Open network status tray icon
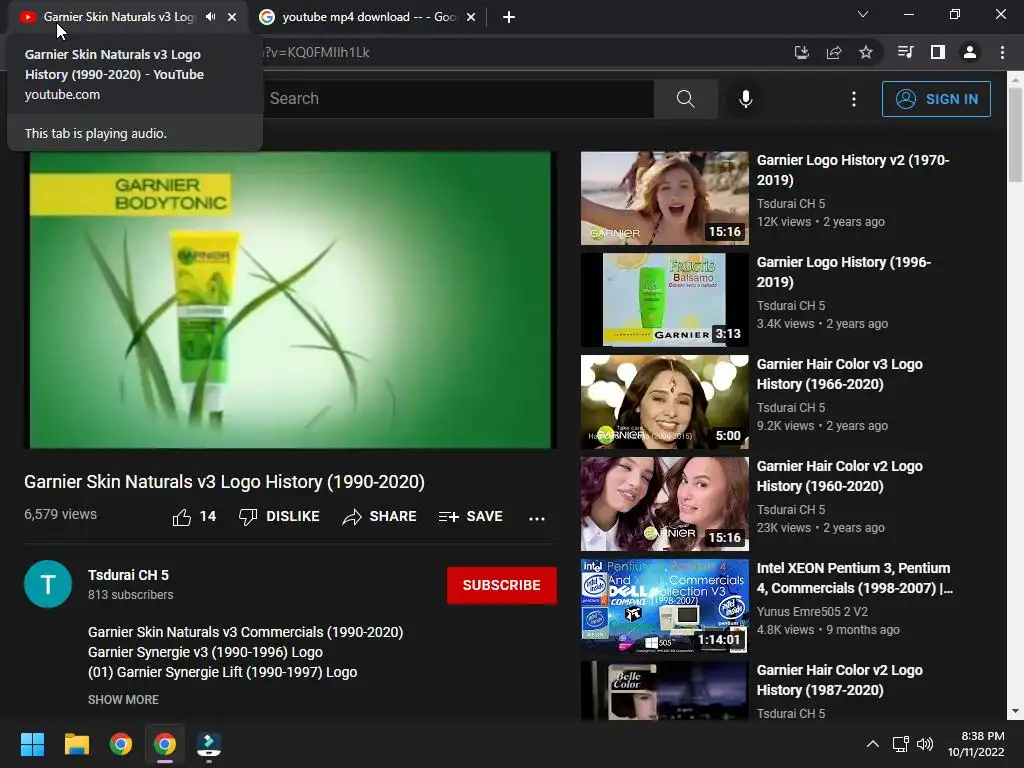Image resolution: width=1024 pixels, height=768 pixels. (901, 744)
